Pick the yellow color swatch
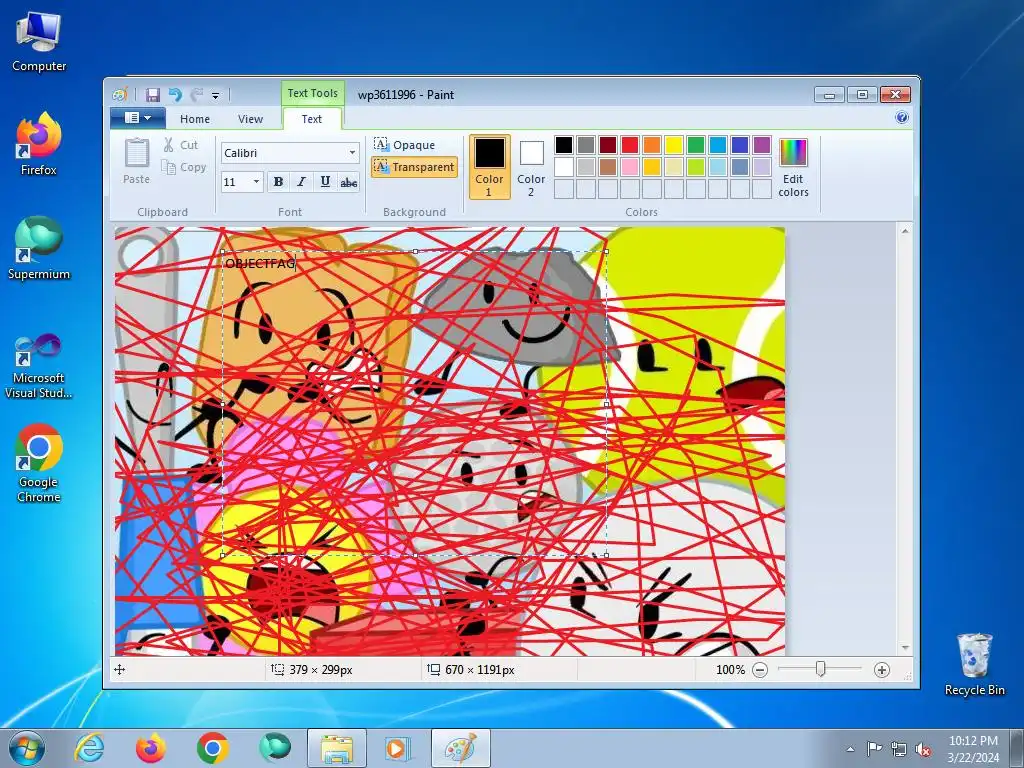Screen dimensions: 1024x768 [674, 144]
